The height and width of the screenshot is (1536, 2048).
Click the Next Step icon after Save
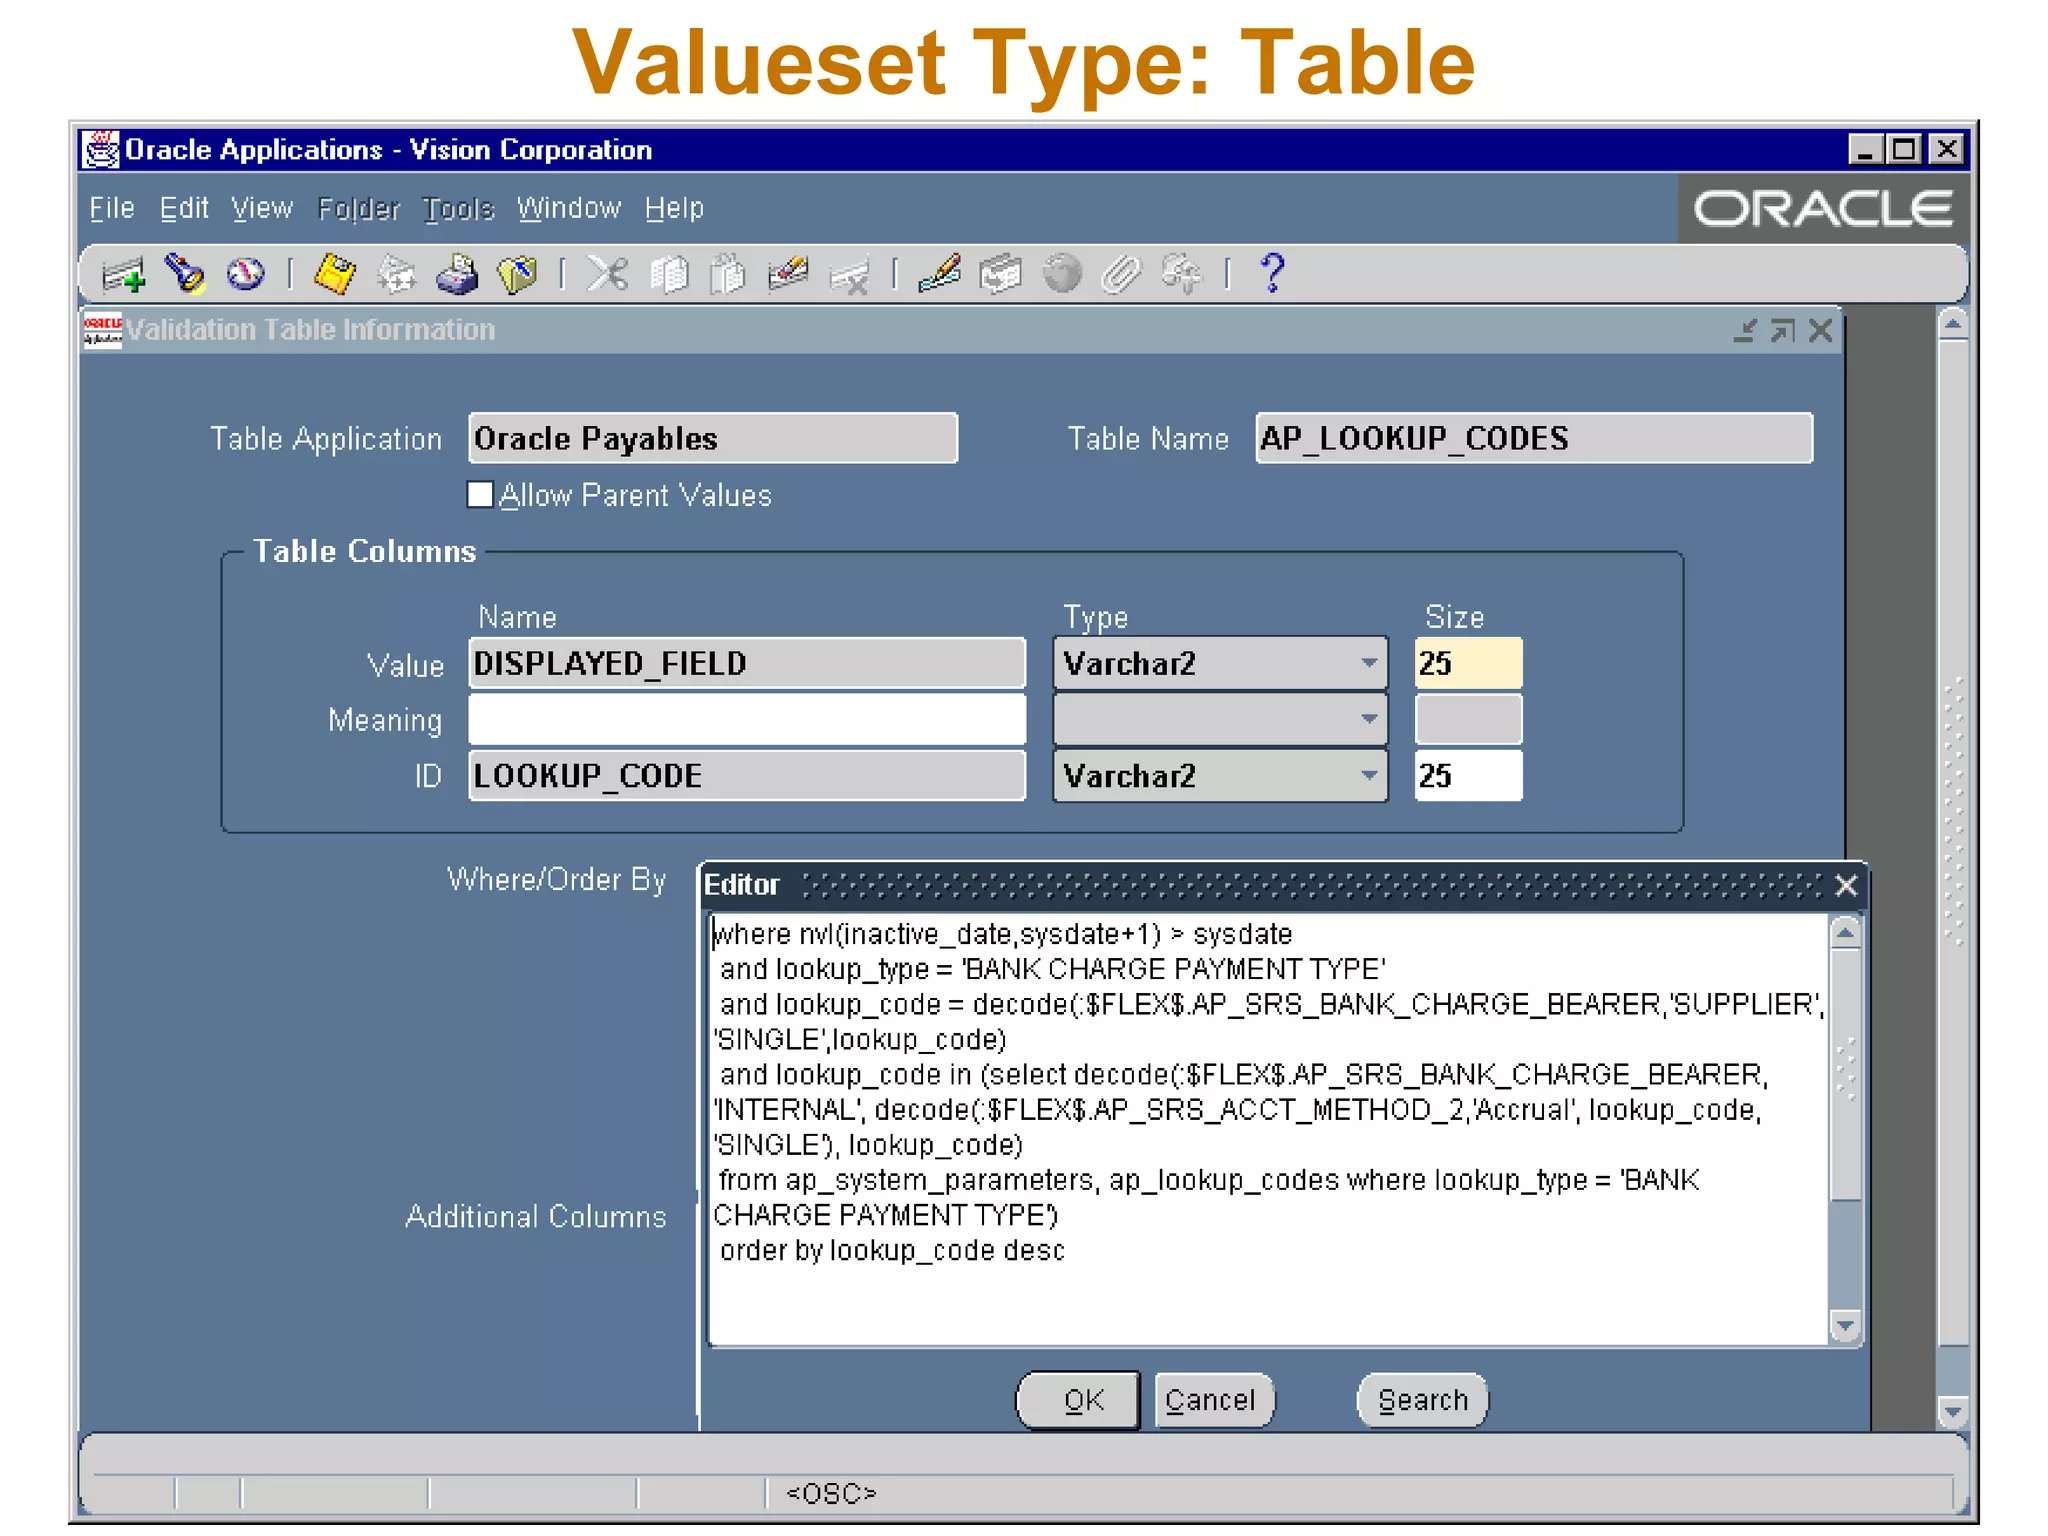pos(396,274)
